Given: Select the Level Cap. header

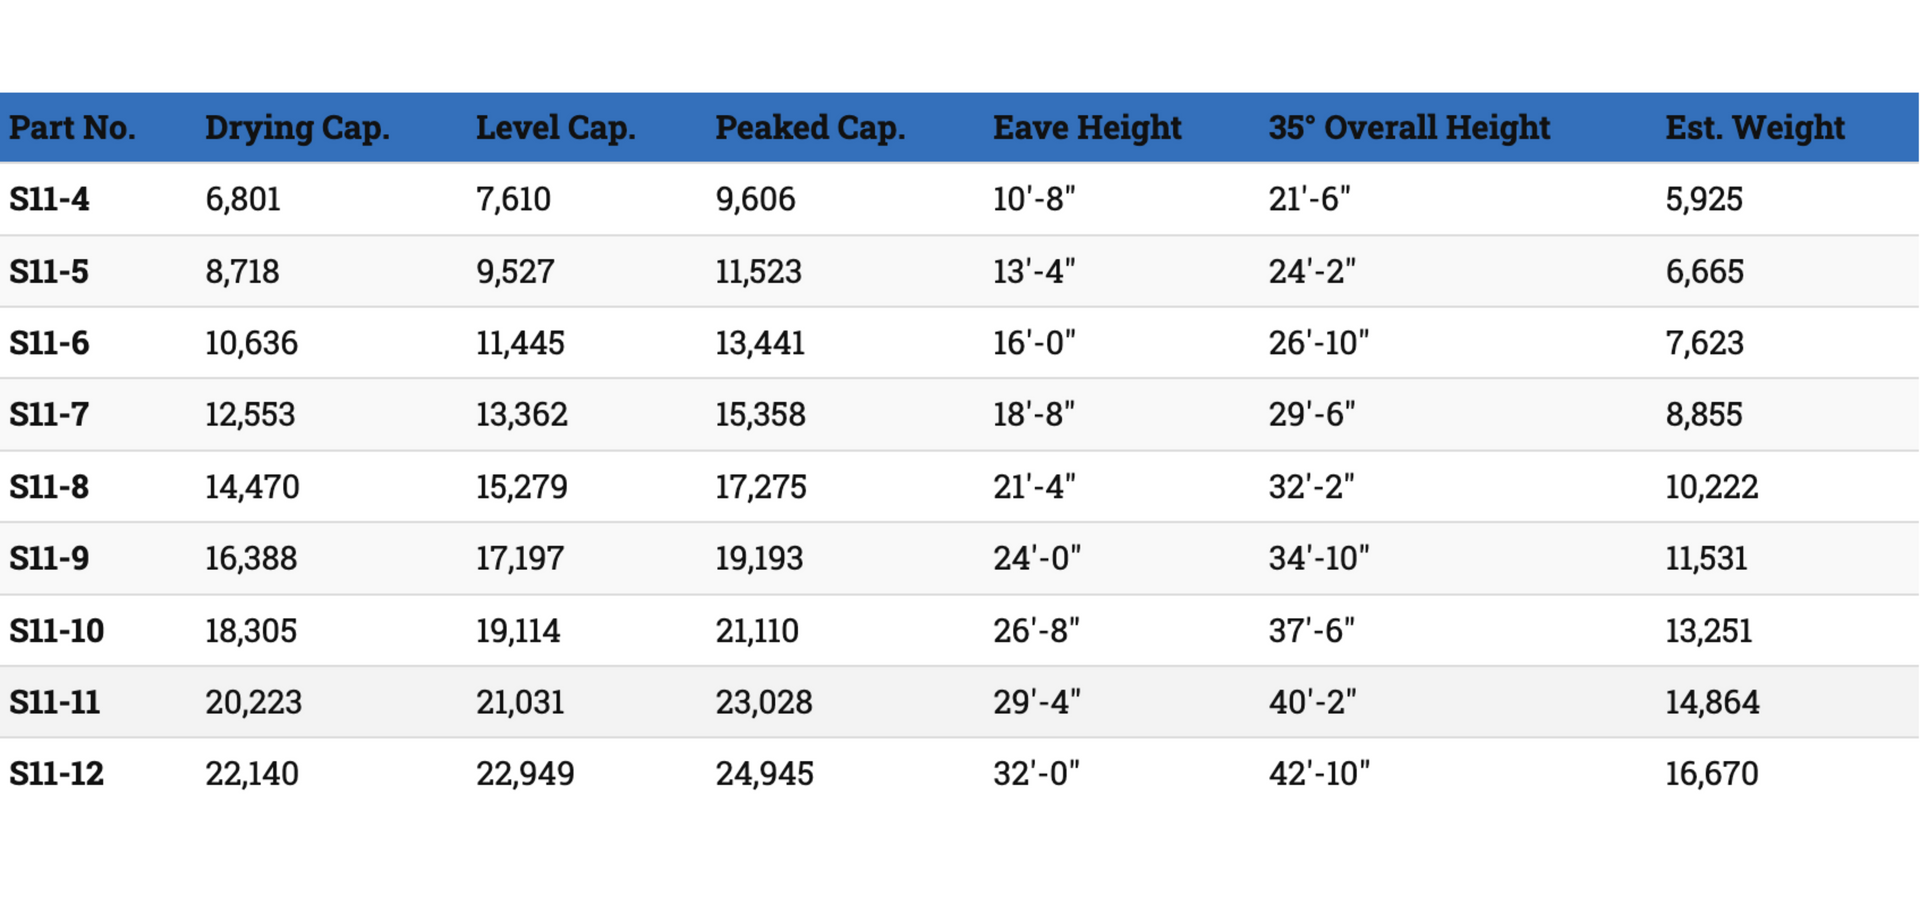Looking at the screenshot, I should tap(555, 128).
